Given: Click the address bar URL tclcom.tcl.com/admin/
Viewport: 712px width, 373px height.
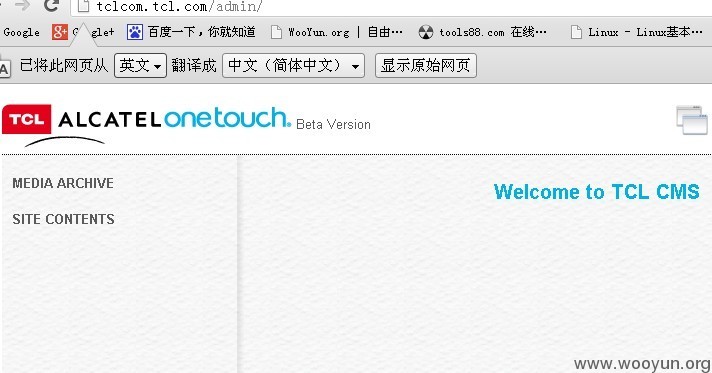Looking at the screenshot, I should click(x=179, y=6).
